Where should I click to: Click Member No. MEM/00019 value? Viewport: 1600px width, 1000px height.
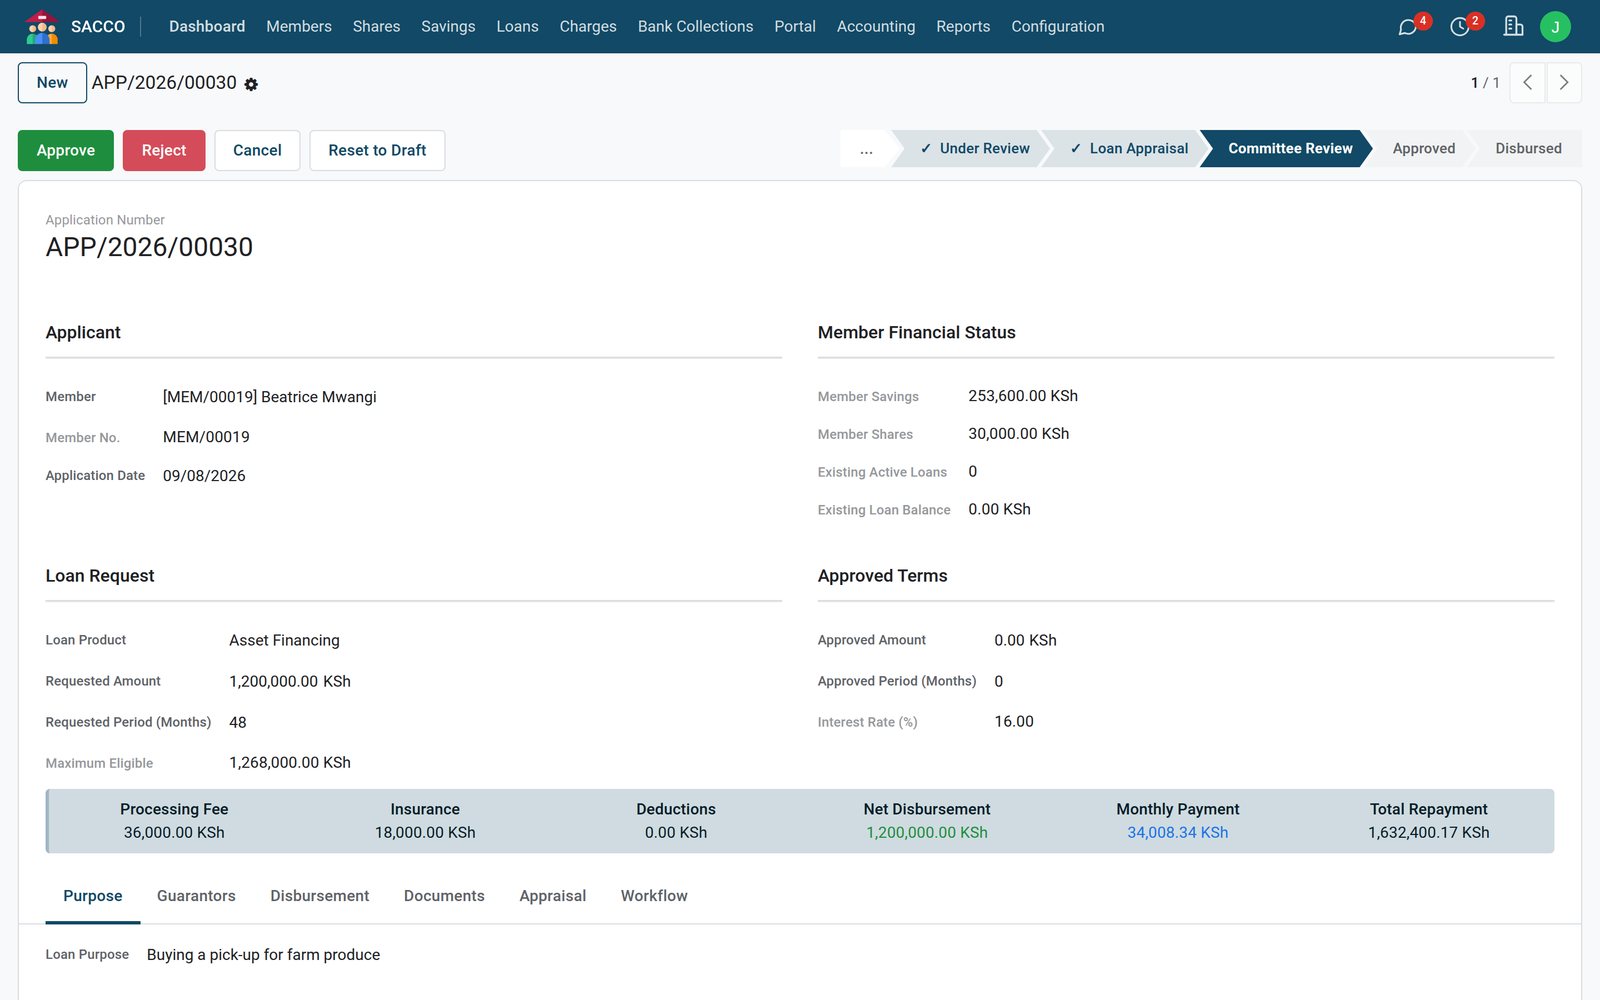(206, 438)
